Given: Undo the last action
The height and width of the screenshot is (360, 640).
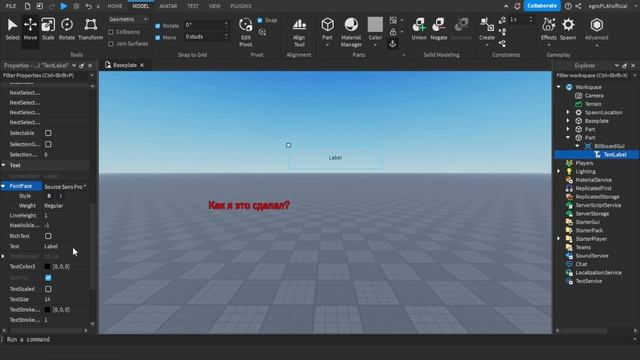Looking at the screenshot, I should pos(89,6).
